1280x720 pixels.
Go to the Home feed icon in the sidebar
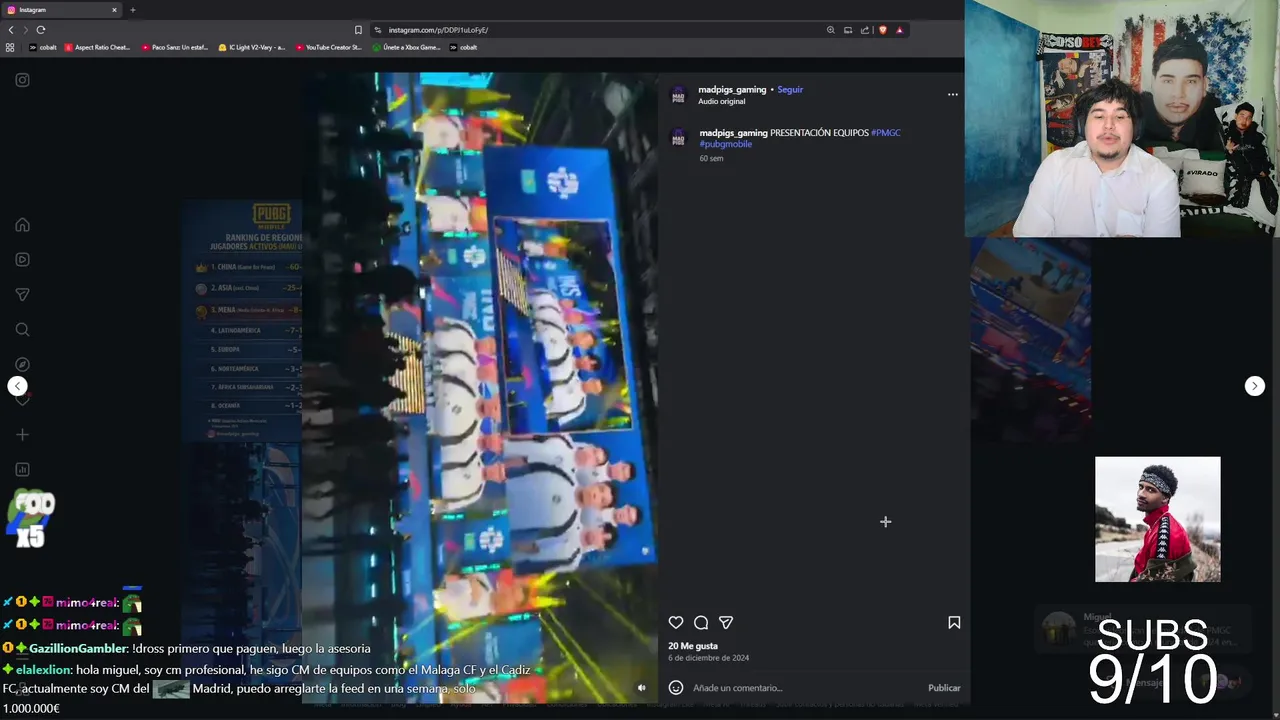(x=22, y=225)
